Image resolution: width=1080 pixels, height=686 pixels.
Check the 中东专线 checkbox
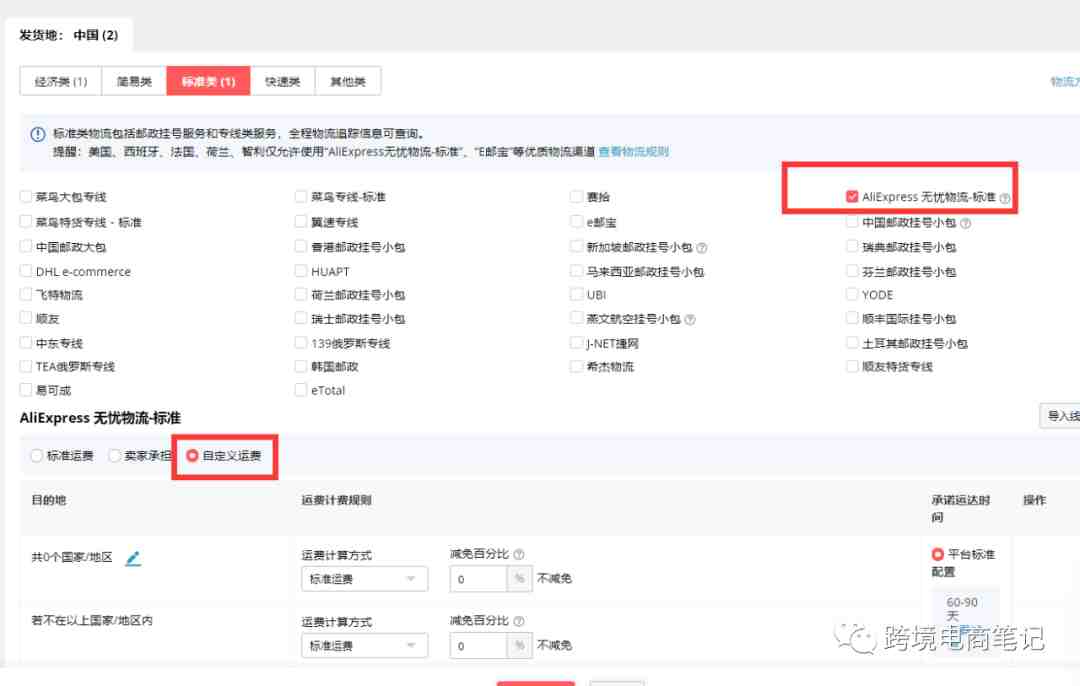tap(26, 343)
